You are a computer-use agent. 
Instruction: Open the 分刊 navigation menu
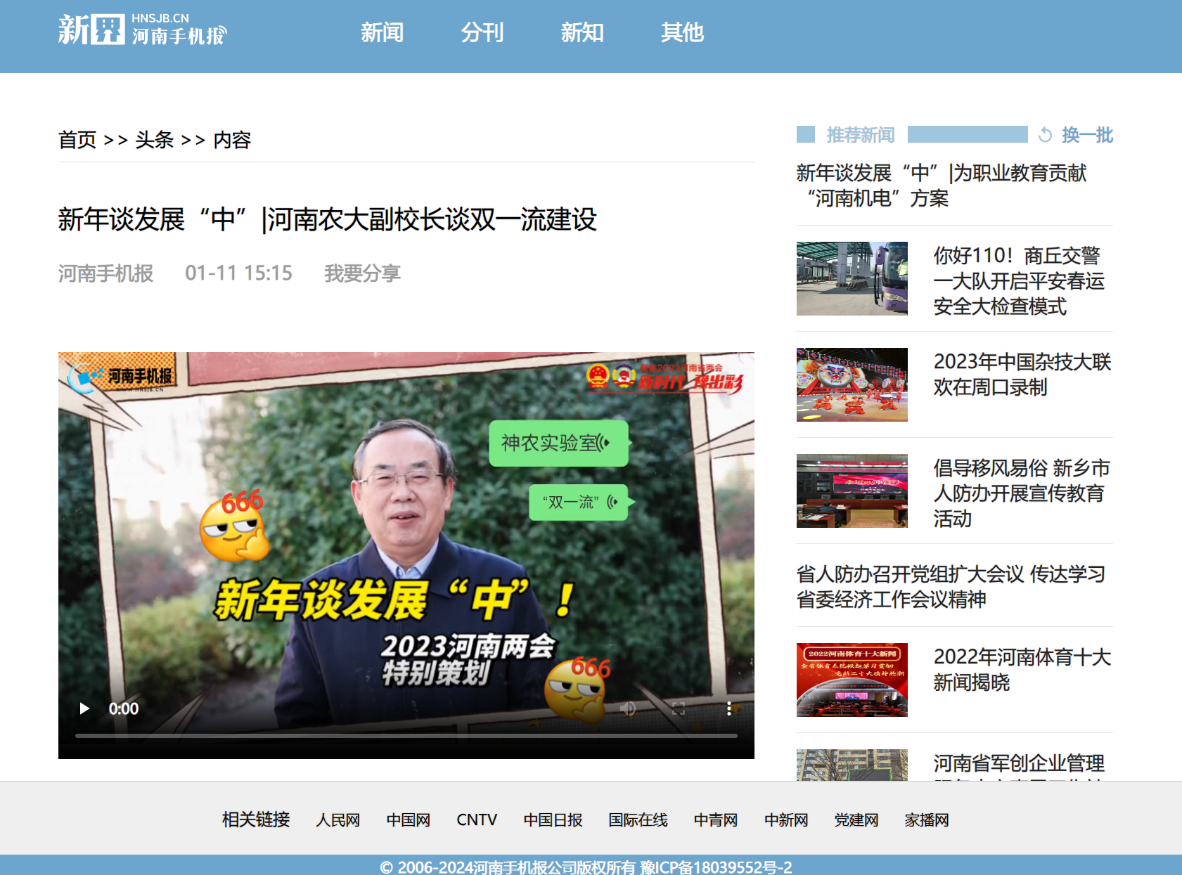[x=482, y=33]
